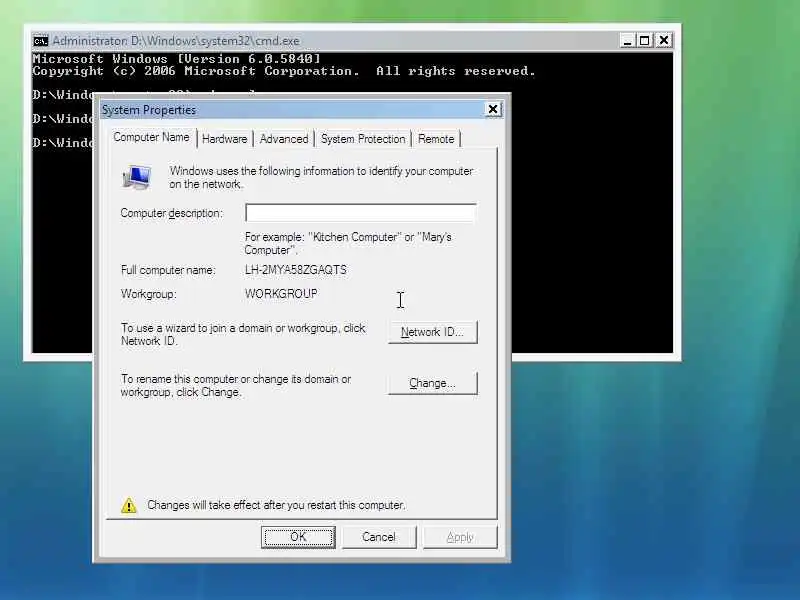Select the Computer Name tab
Image resolution: width=800 pixels, height=600 pixels.
pos(152,137)
